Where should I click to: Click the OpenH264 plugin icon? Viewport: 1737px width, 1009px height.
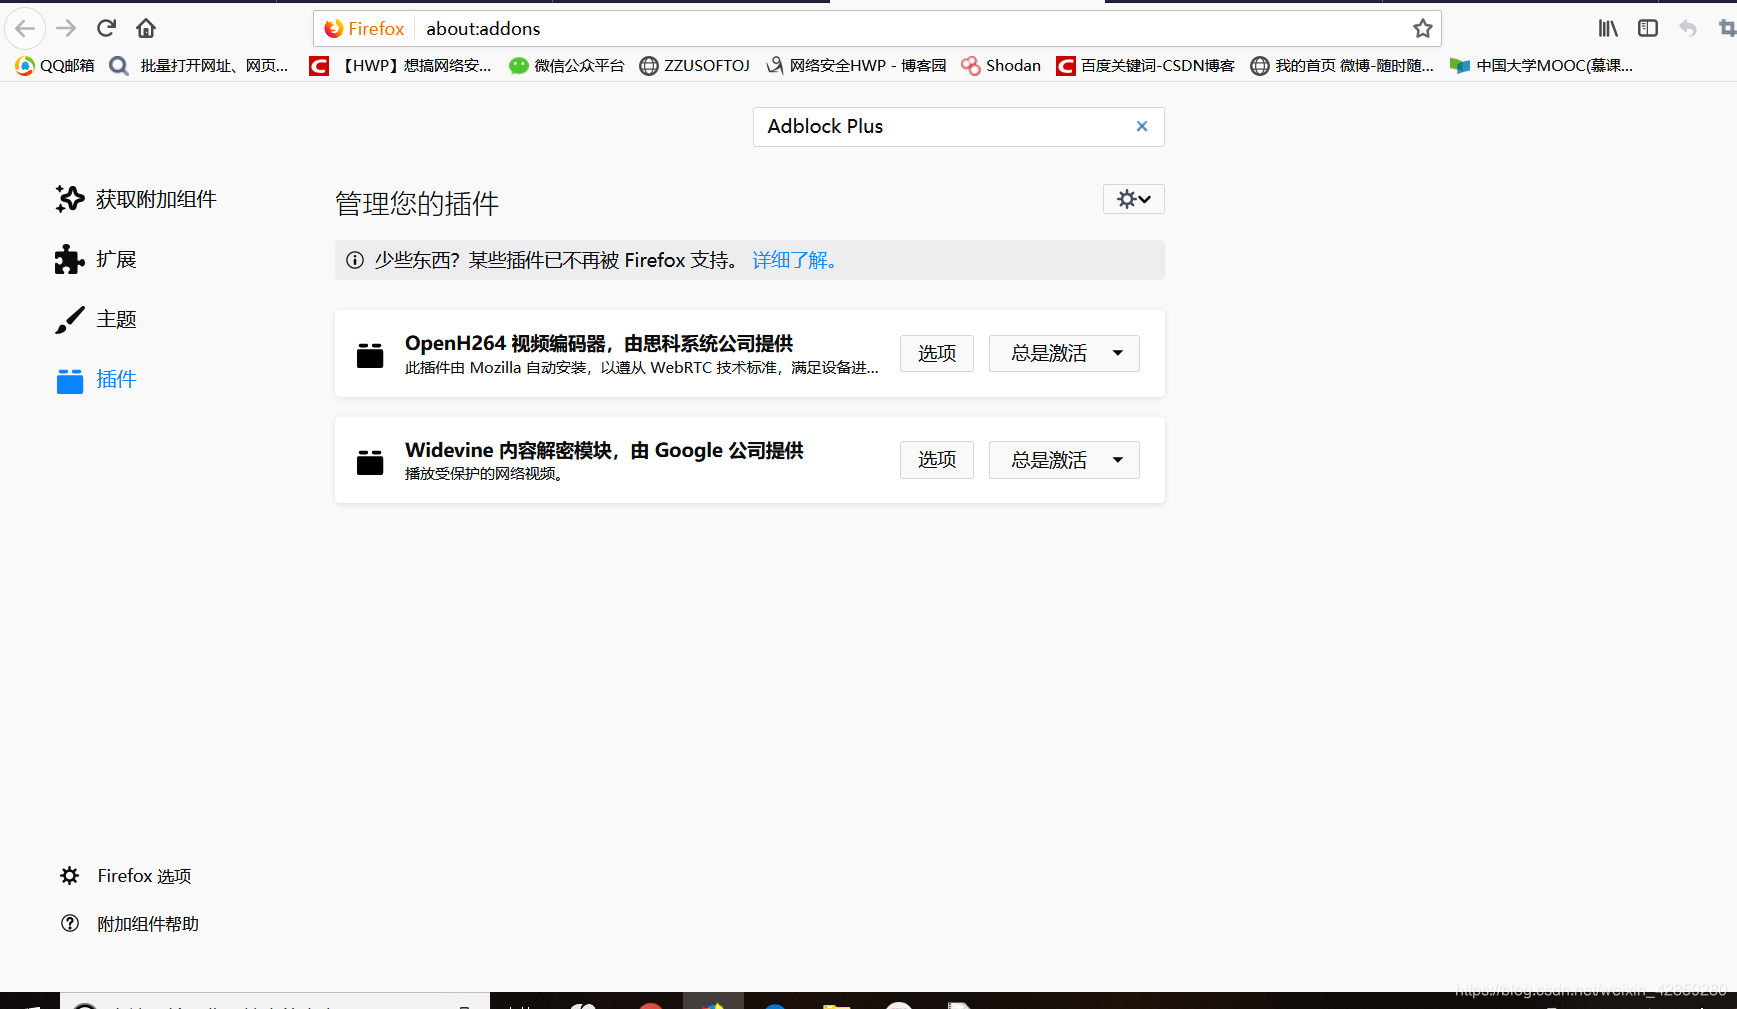370,355
